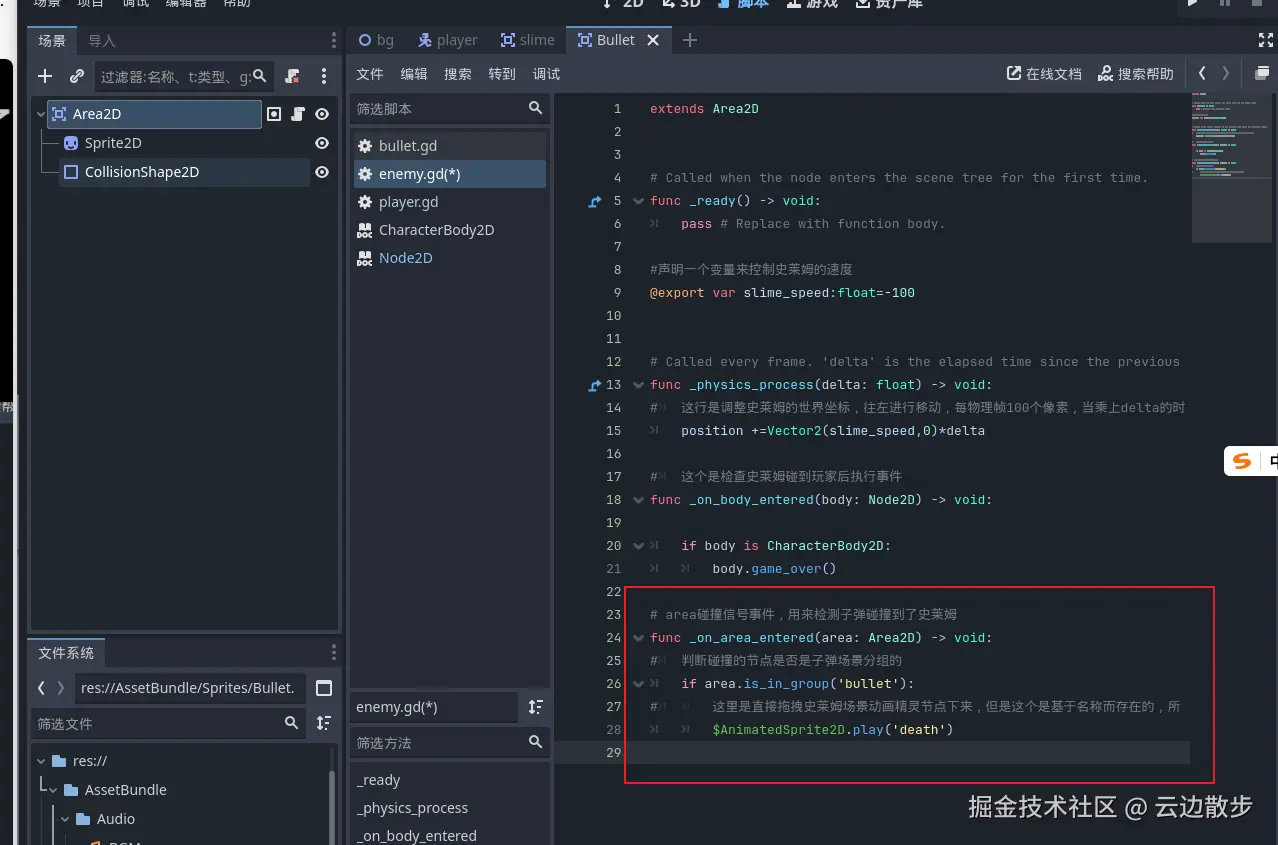The height and width of the screenshot is (845, 1278).
Task: Click search icon in filter methods box
Action: tap(536, 742)
